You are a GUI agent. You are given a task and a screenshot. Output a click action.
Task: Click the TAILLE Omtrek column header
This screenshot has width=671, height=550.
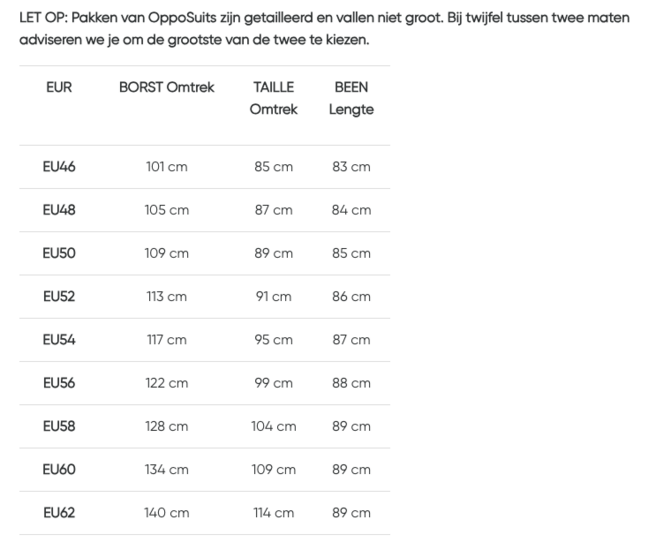pyautogui.click(x=273, y=98)
